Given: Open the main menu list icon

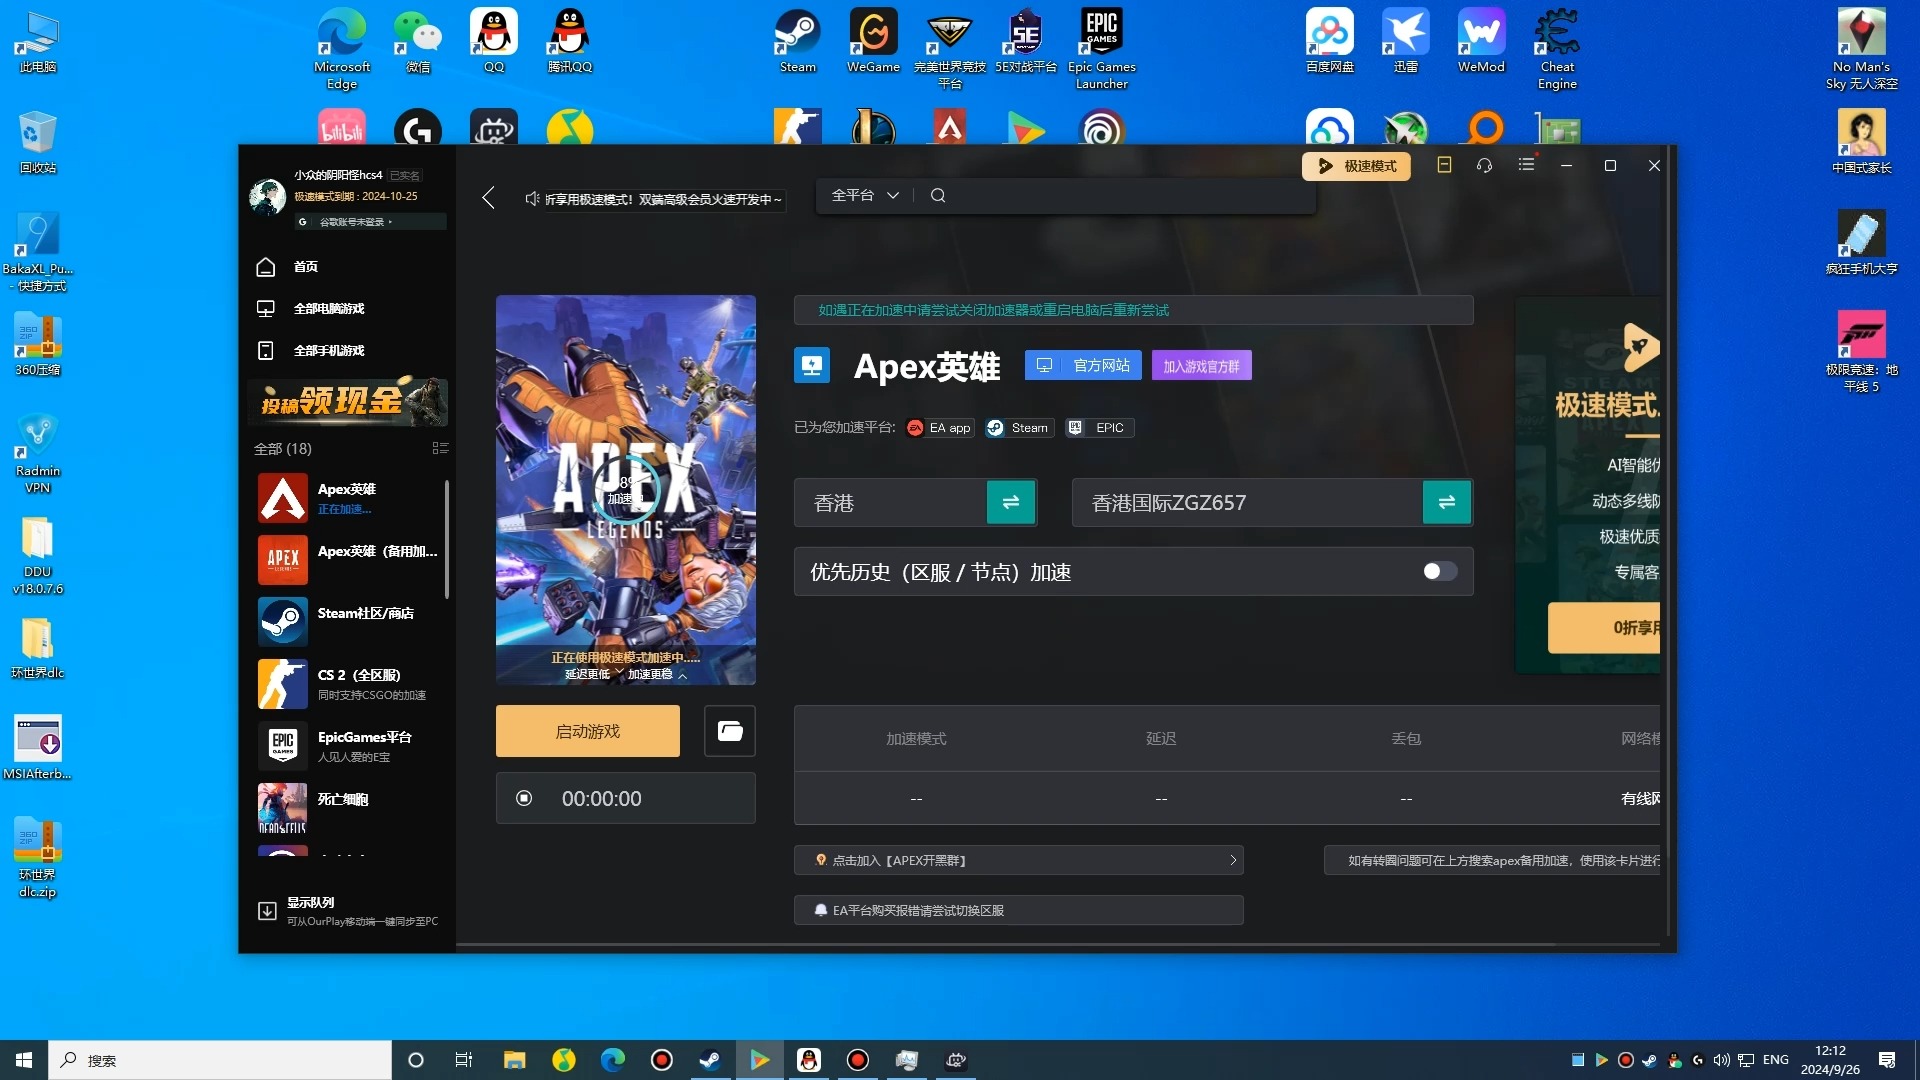Looking at the screenshot, I should [1526, 165].
